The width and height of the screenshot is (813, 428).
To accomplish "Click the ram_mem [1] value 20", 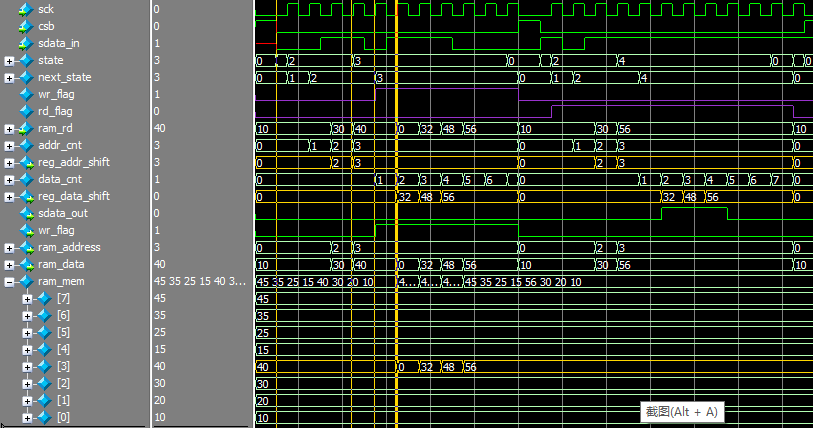I will coord(159,401).
